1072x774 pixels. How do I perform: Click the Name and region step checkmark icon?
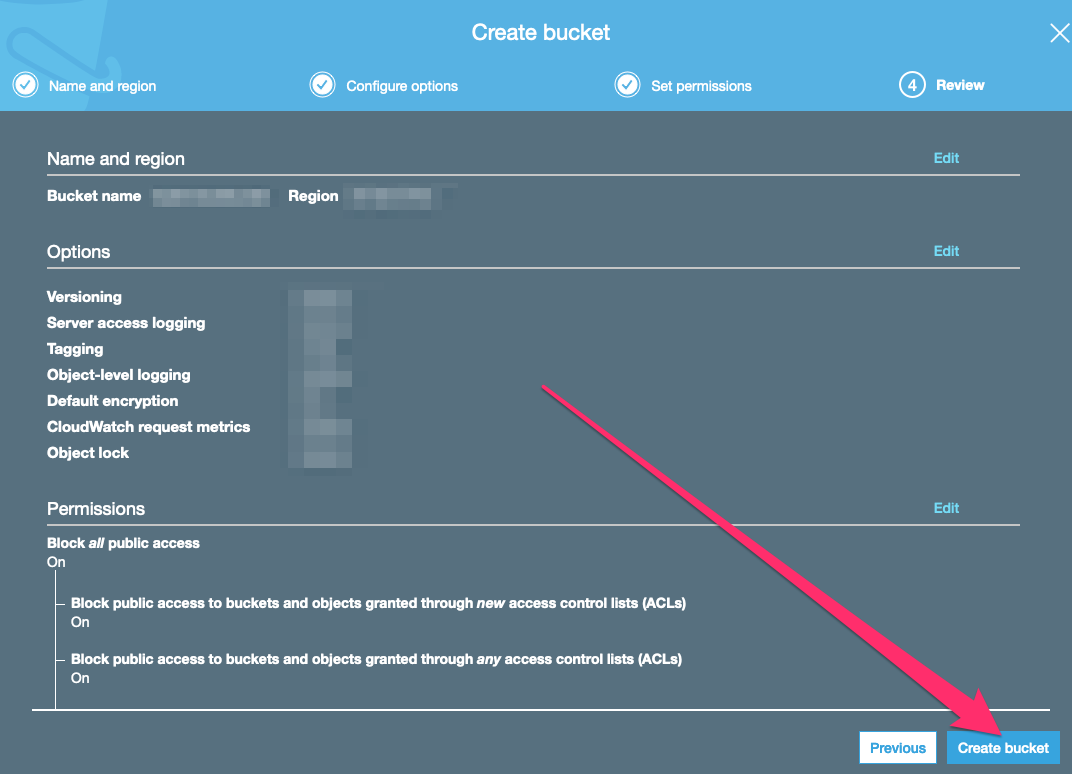[x=25, y=85]
